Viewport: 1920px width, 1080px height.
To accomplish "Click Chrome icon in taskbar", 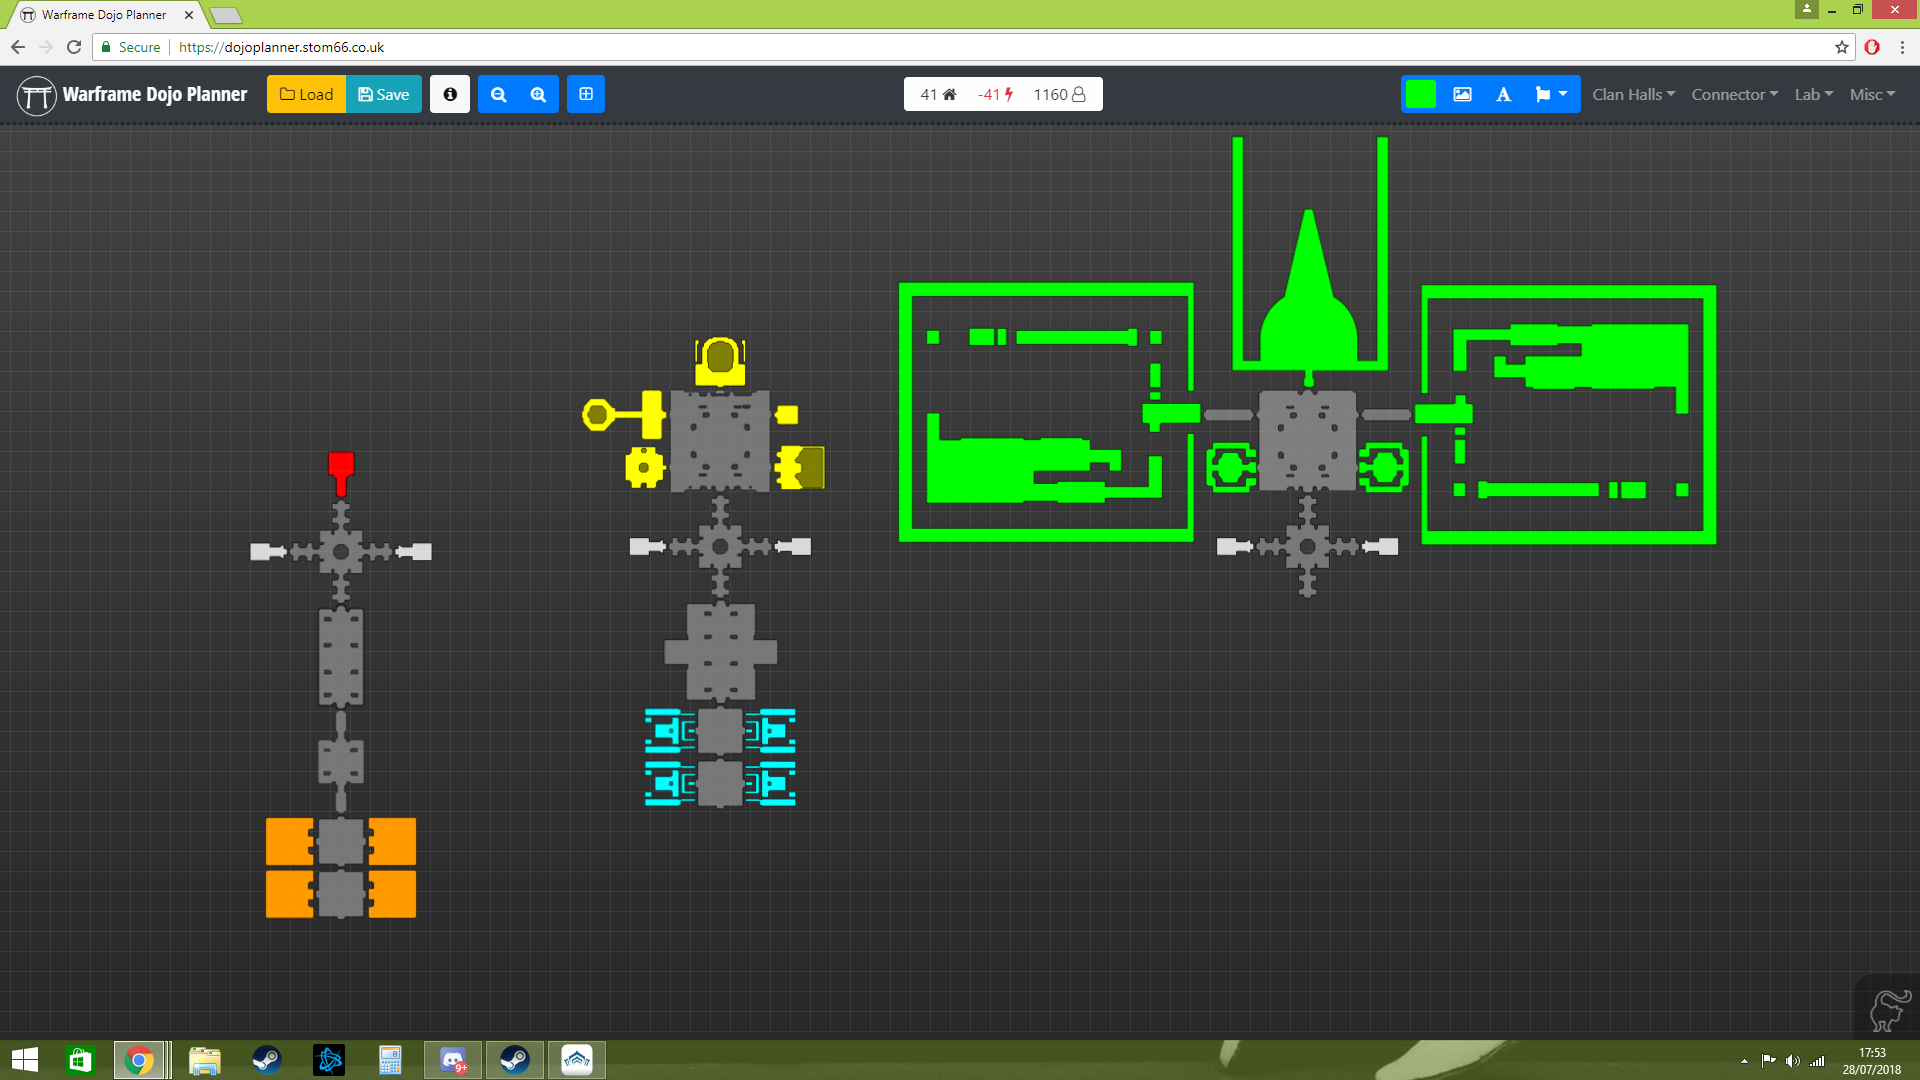I will tap(140, 1060).
